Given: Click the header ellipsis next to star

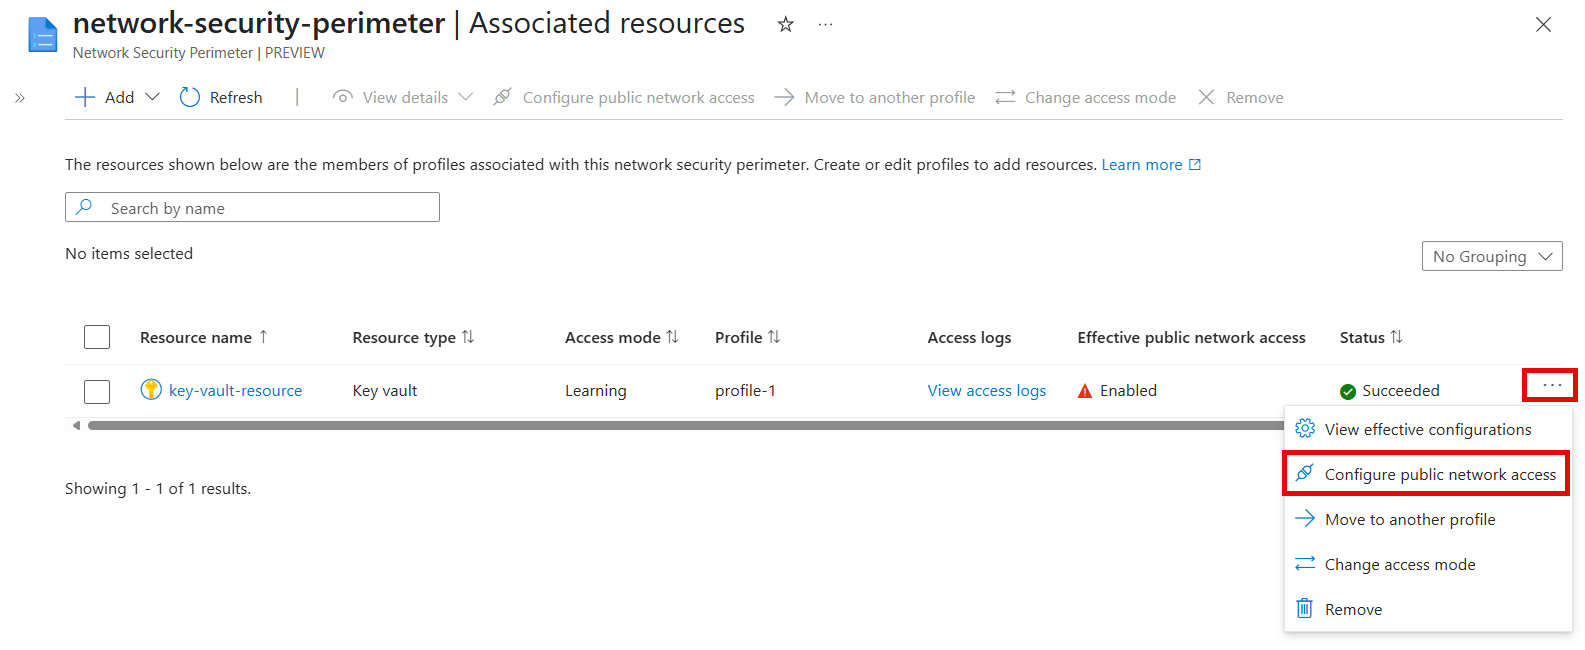Looking at the screenshot, I should 825,24.
